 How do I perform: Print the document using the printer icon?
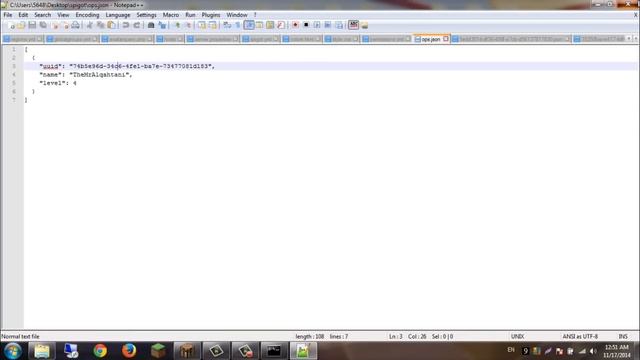coord(76,25)
